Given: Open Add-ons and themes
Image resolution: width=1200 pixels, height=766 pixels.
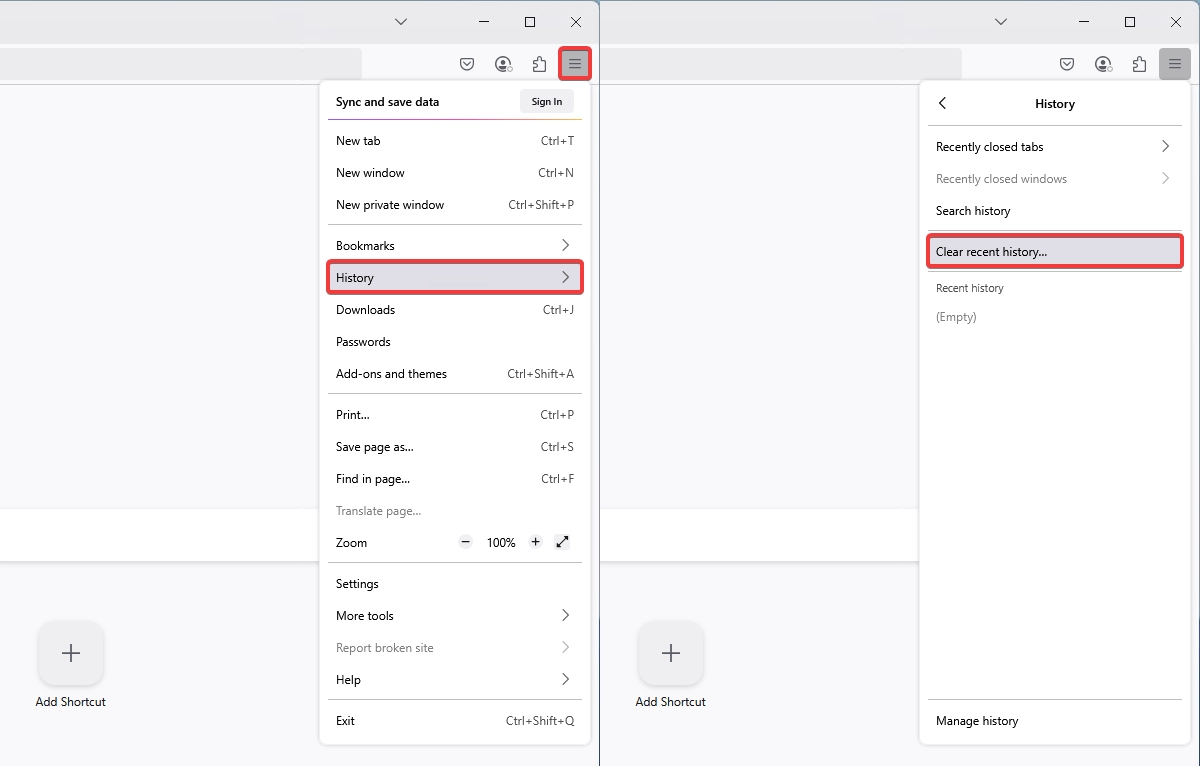Looking at the screenshot, I should click(x=455, y=373).
